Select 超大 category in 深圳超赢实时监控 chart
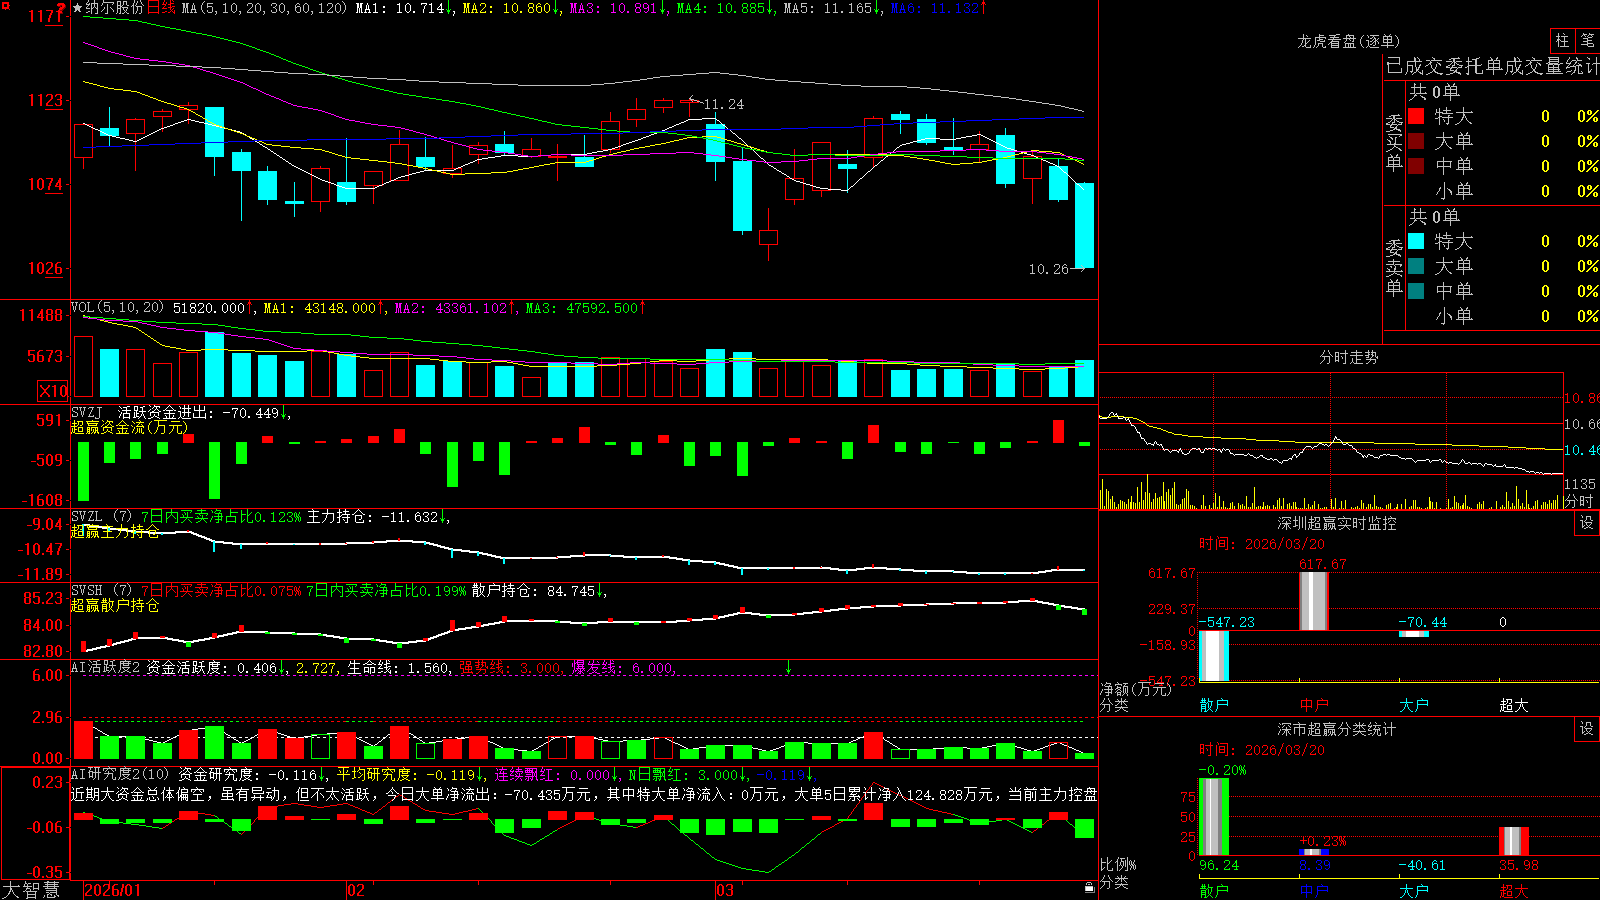Screen dimensions: 1600x900 (x=1514, y=705)
